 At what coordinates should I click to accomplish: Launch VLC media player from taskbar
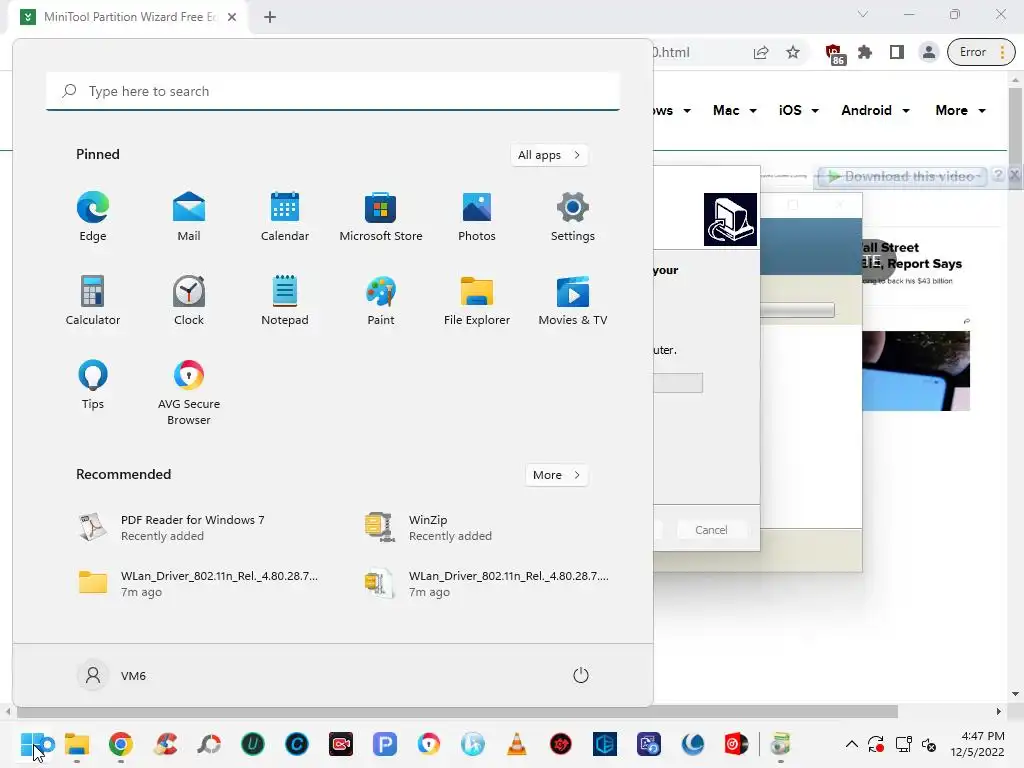tap(517, 744)
